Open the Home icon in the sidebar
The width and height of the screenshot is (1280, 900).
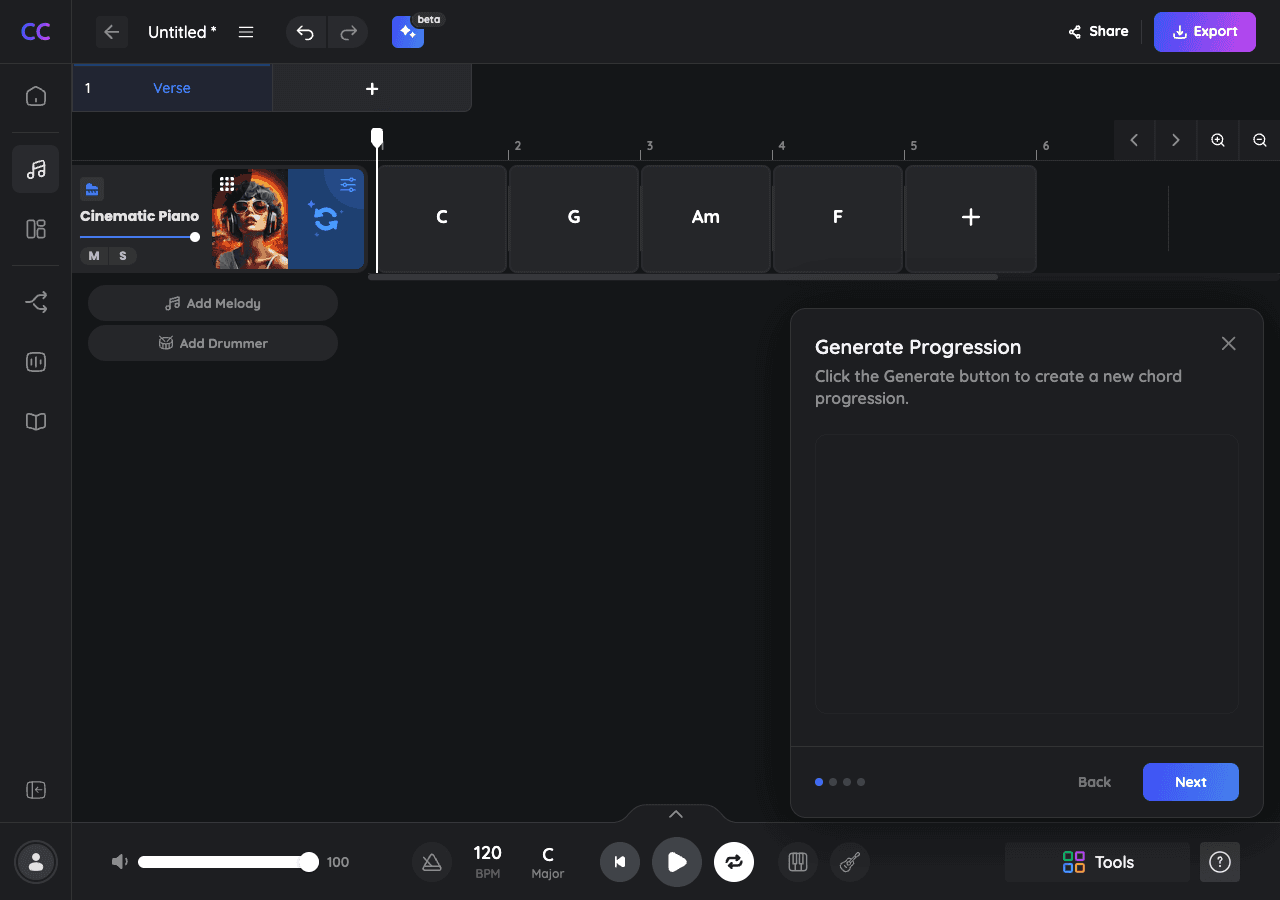point(36,96)
